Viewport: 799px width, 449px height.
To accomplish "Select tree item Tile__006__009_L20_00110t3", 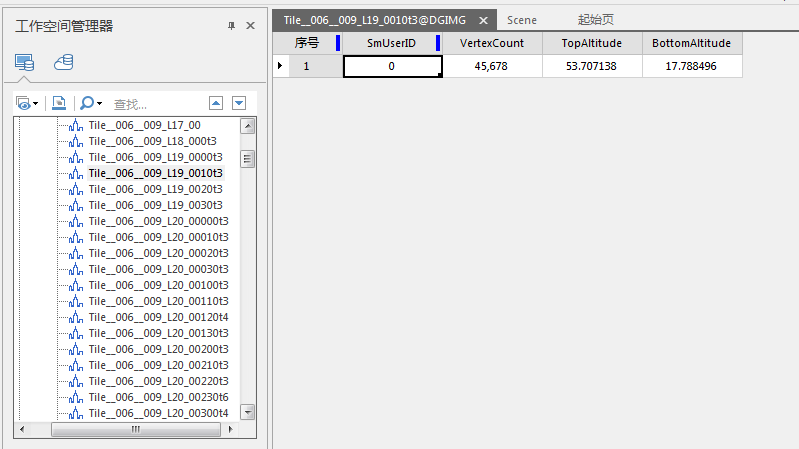I will [158, 301].
